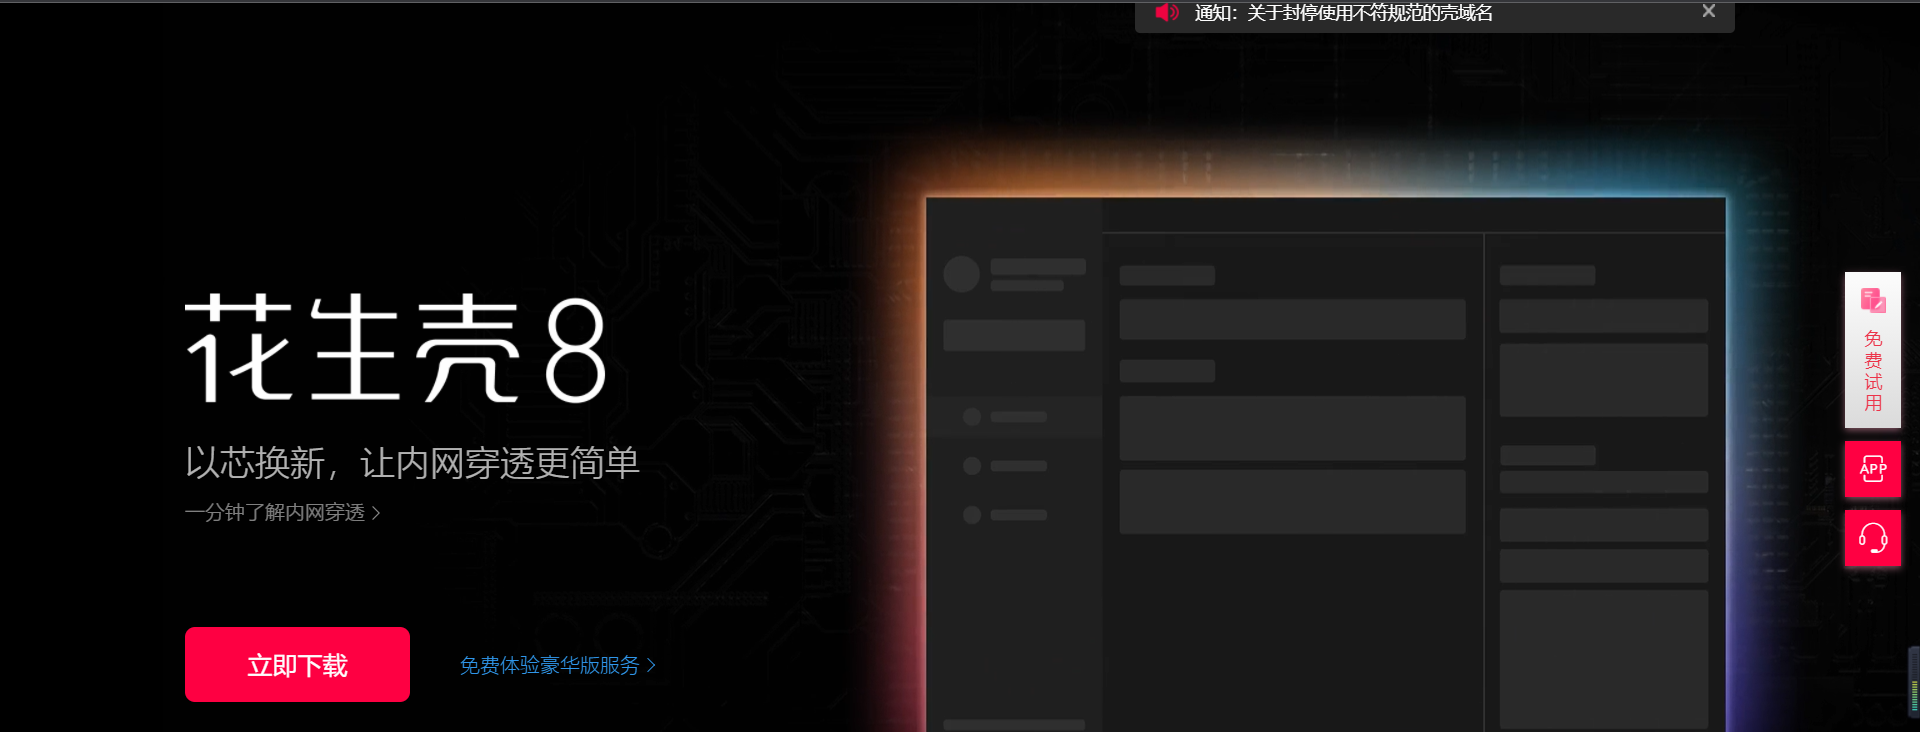Image resolution: width=1920 pixels, height=732 pixels.
Task: Open the 一分钟了解内网穿透 link
Action: pos(282,512)
